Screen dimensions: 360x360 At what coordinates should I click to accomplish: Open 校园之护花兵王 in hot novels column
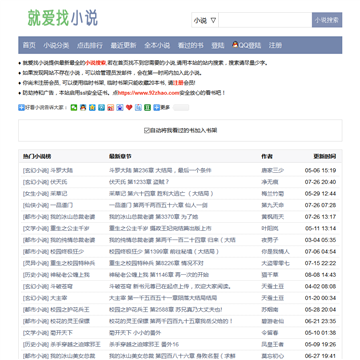70,310
